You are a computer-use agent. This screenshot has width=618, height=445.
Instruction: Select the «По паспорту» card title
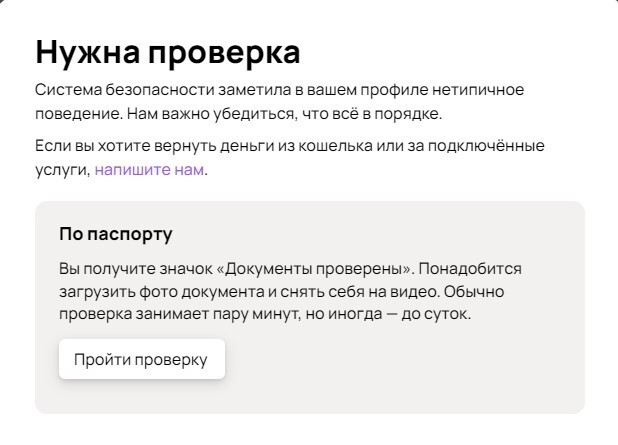pos(116,235)
